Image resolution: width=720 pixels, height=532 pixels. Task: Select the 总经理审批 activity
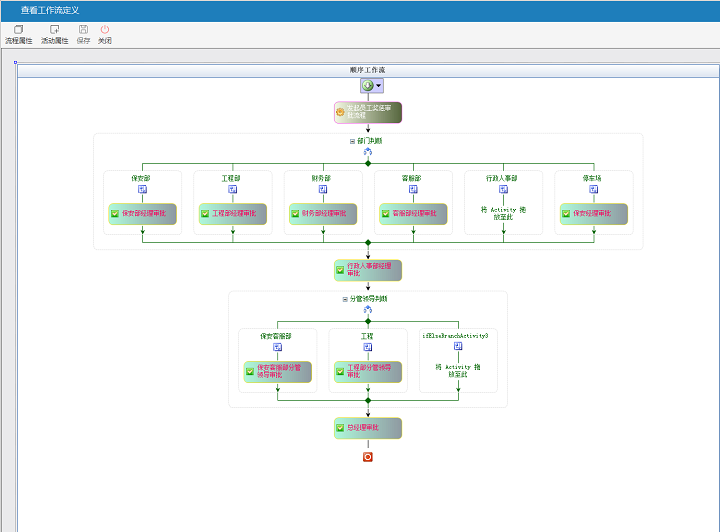[x=368, y=428]
